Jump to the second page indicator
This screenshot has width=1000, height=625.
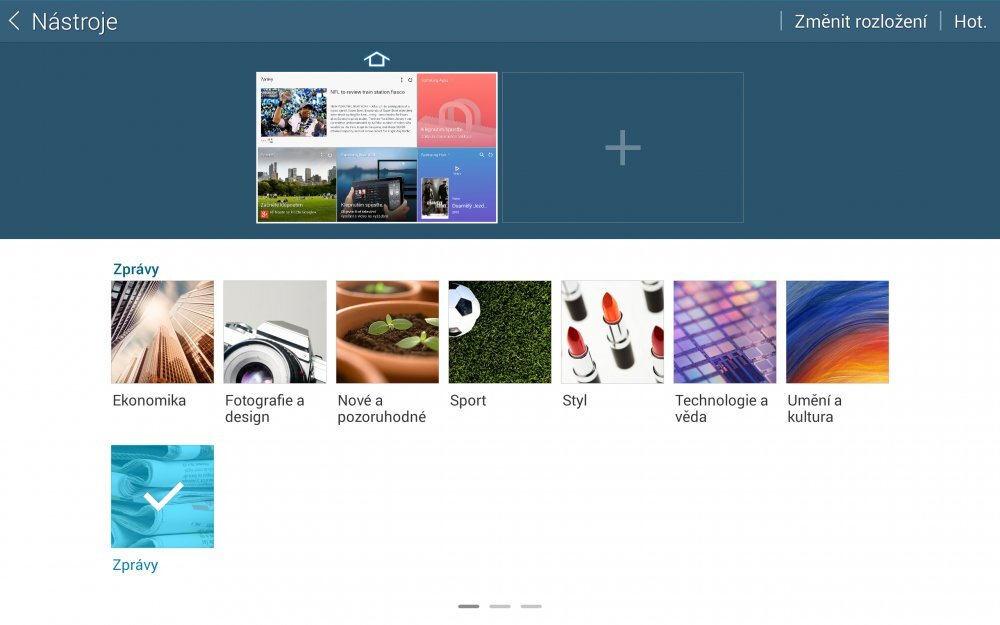coord(500,606)
